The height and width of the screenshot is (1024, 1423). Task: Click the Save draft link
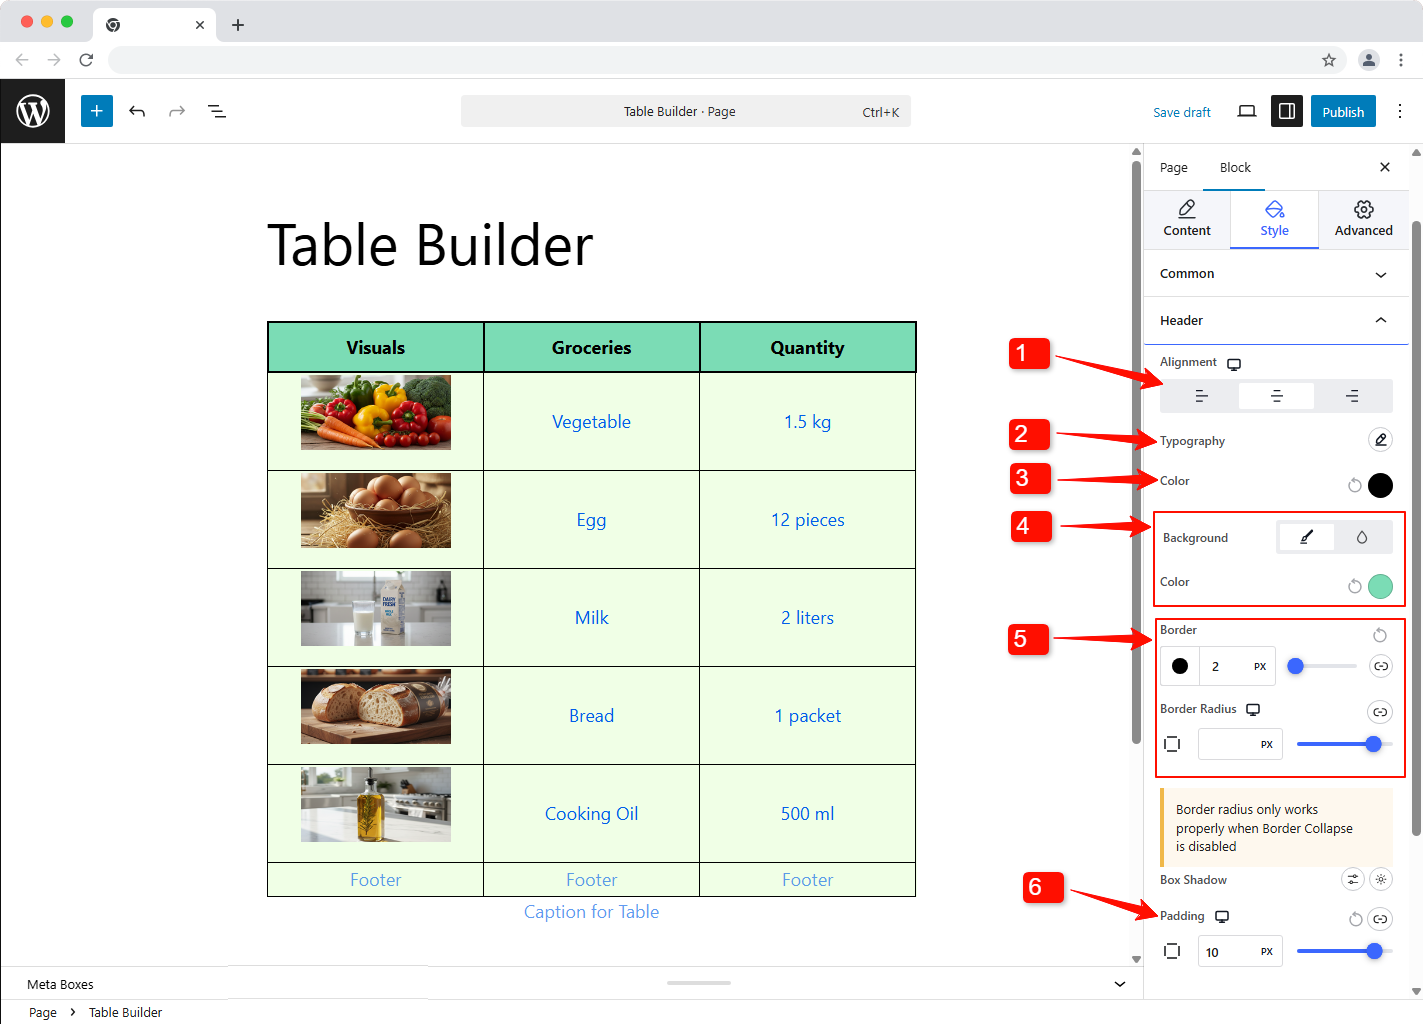1181,112
